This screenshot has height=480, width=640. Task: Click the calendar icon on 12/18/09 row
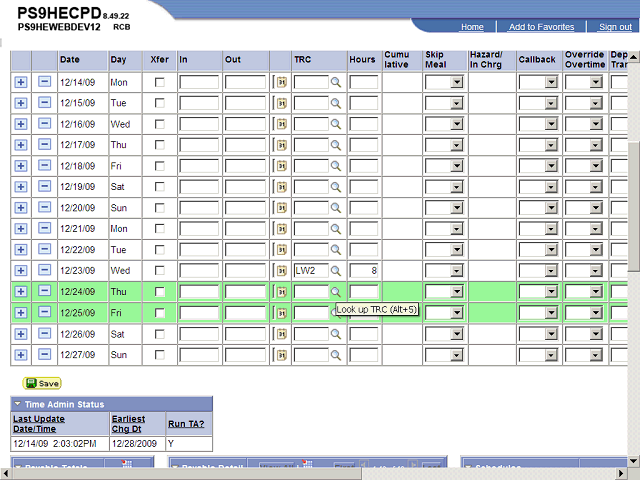[281, 166]
